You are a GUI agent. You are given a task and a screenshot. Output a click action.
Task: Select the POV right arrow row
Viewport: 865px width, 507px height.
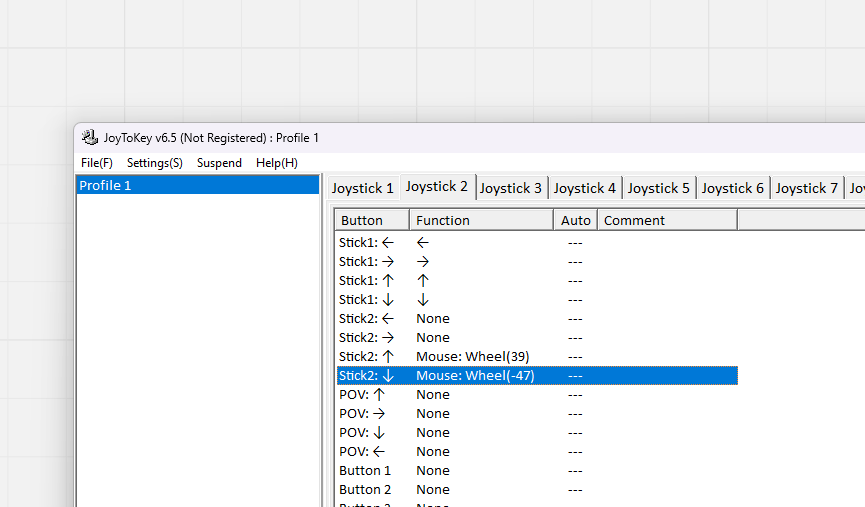click(537, 414)
